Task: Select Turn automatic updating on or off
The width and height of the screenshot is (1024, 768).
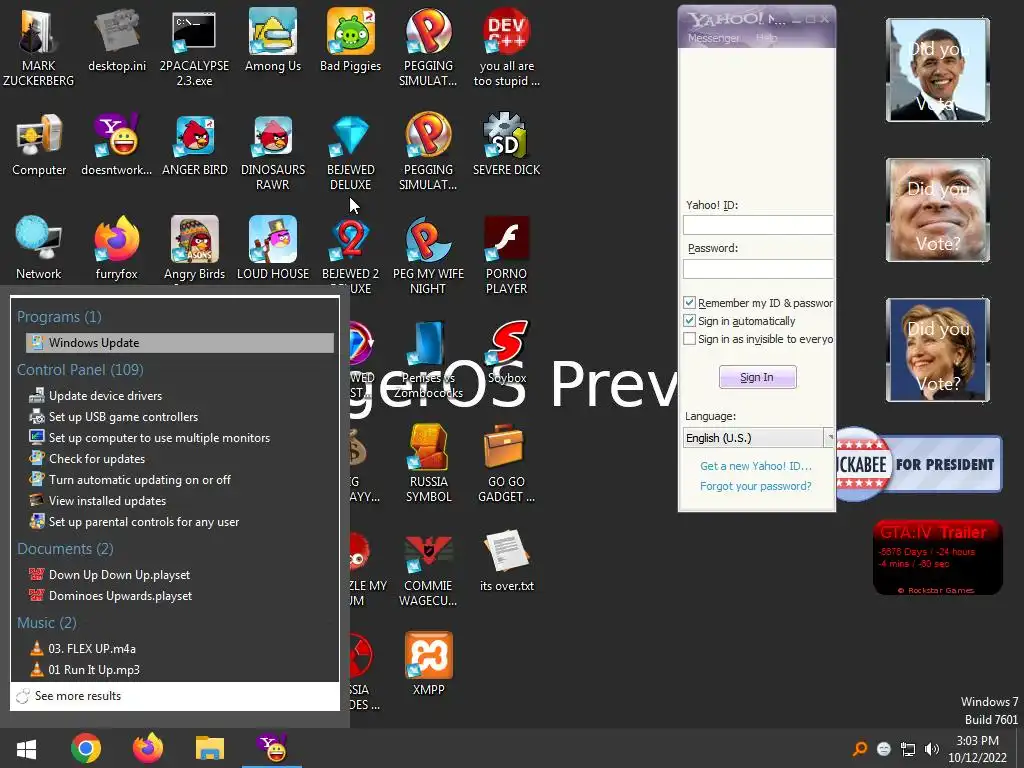Action: [x=140, y=479]
